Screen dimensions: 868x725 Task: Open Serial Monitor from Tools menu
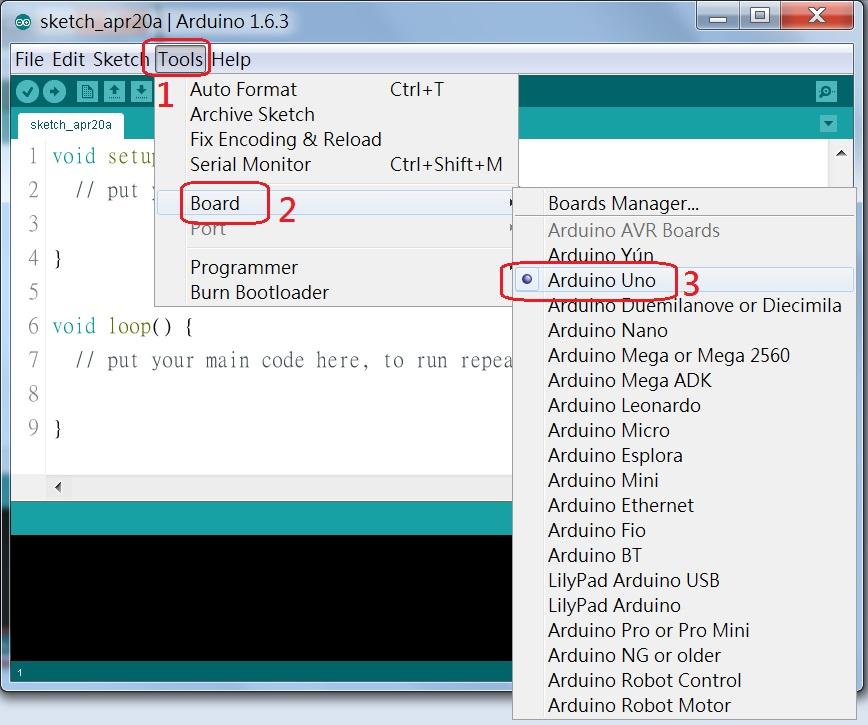point(336,164)
